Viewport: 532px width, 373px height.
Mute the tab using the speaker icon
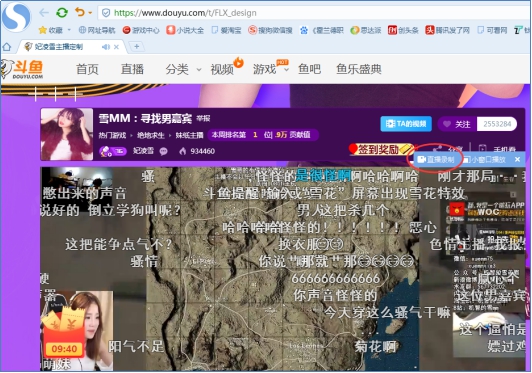click(106, 47)
